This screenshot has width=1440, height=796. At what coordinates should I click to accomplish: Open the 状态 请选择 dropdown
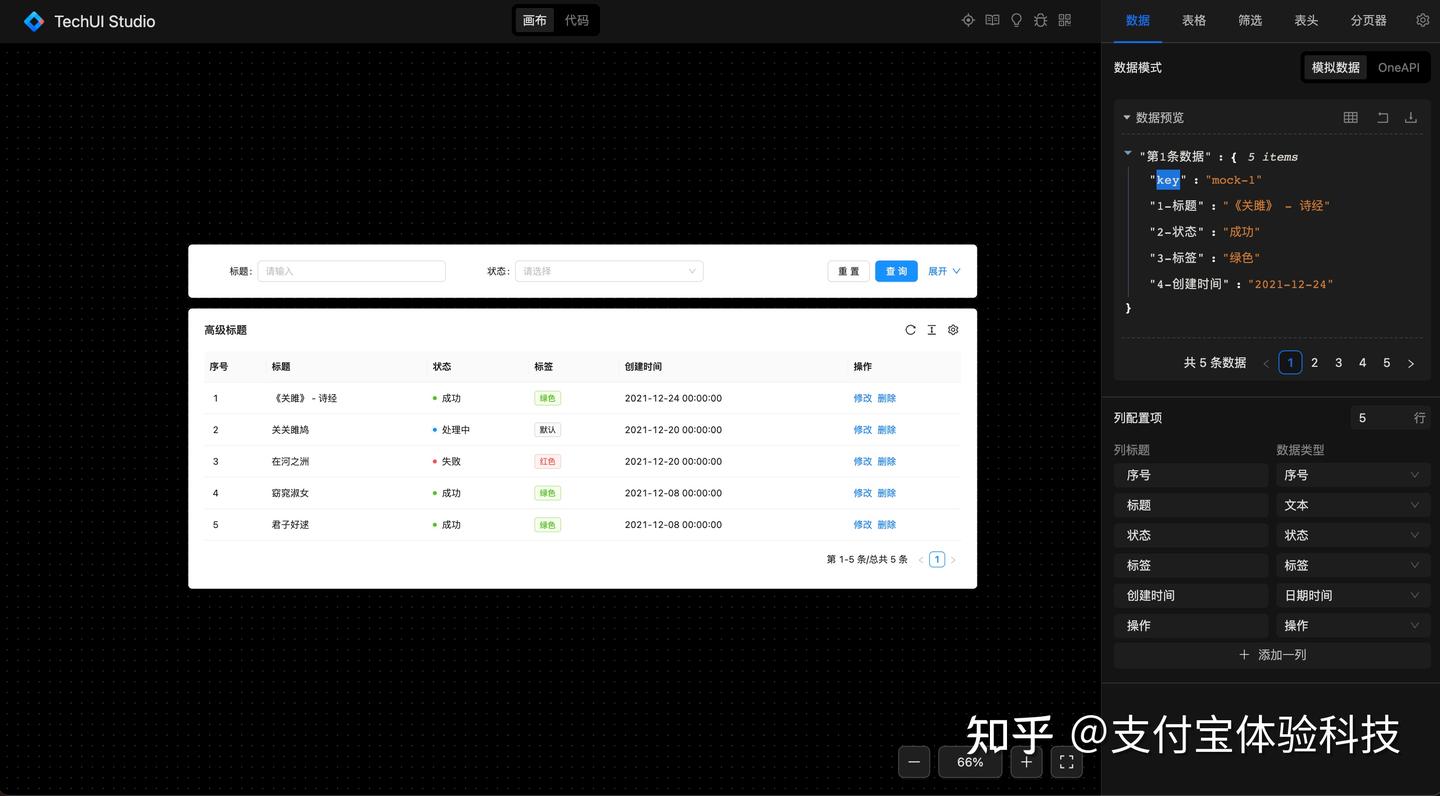click(608, 271)
